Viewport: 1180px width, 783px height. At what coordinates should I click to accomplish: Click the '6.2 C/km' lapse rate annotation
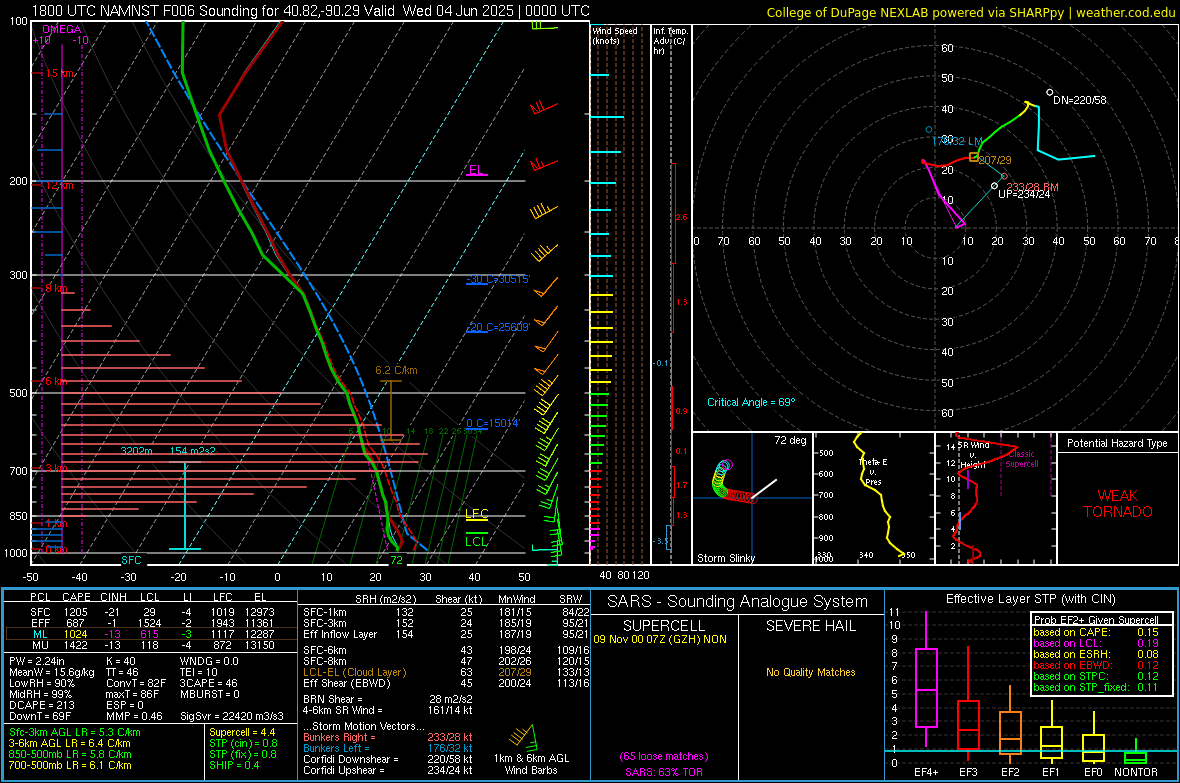396,370
